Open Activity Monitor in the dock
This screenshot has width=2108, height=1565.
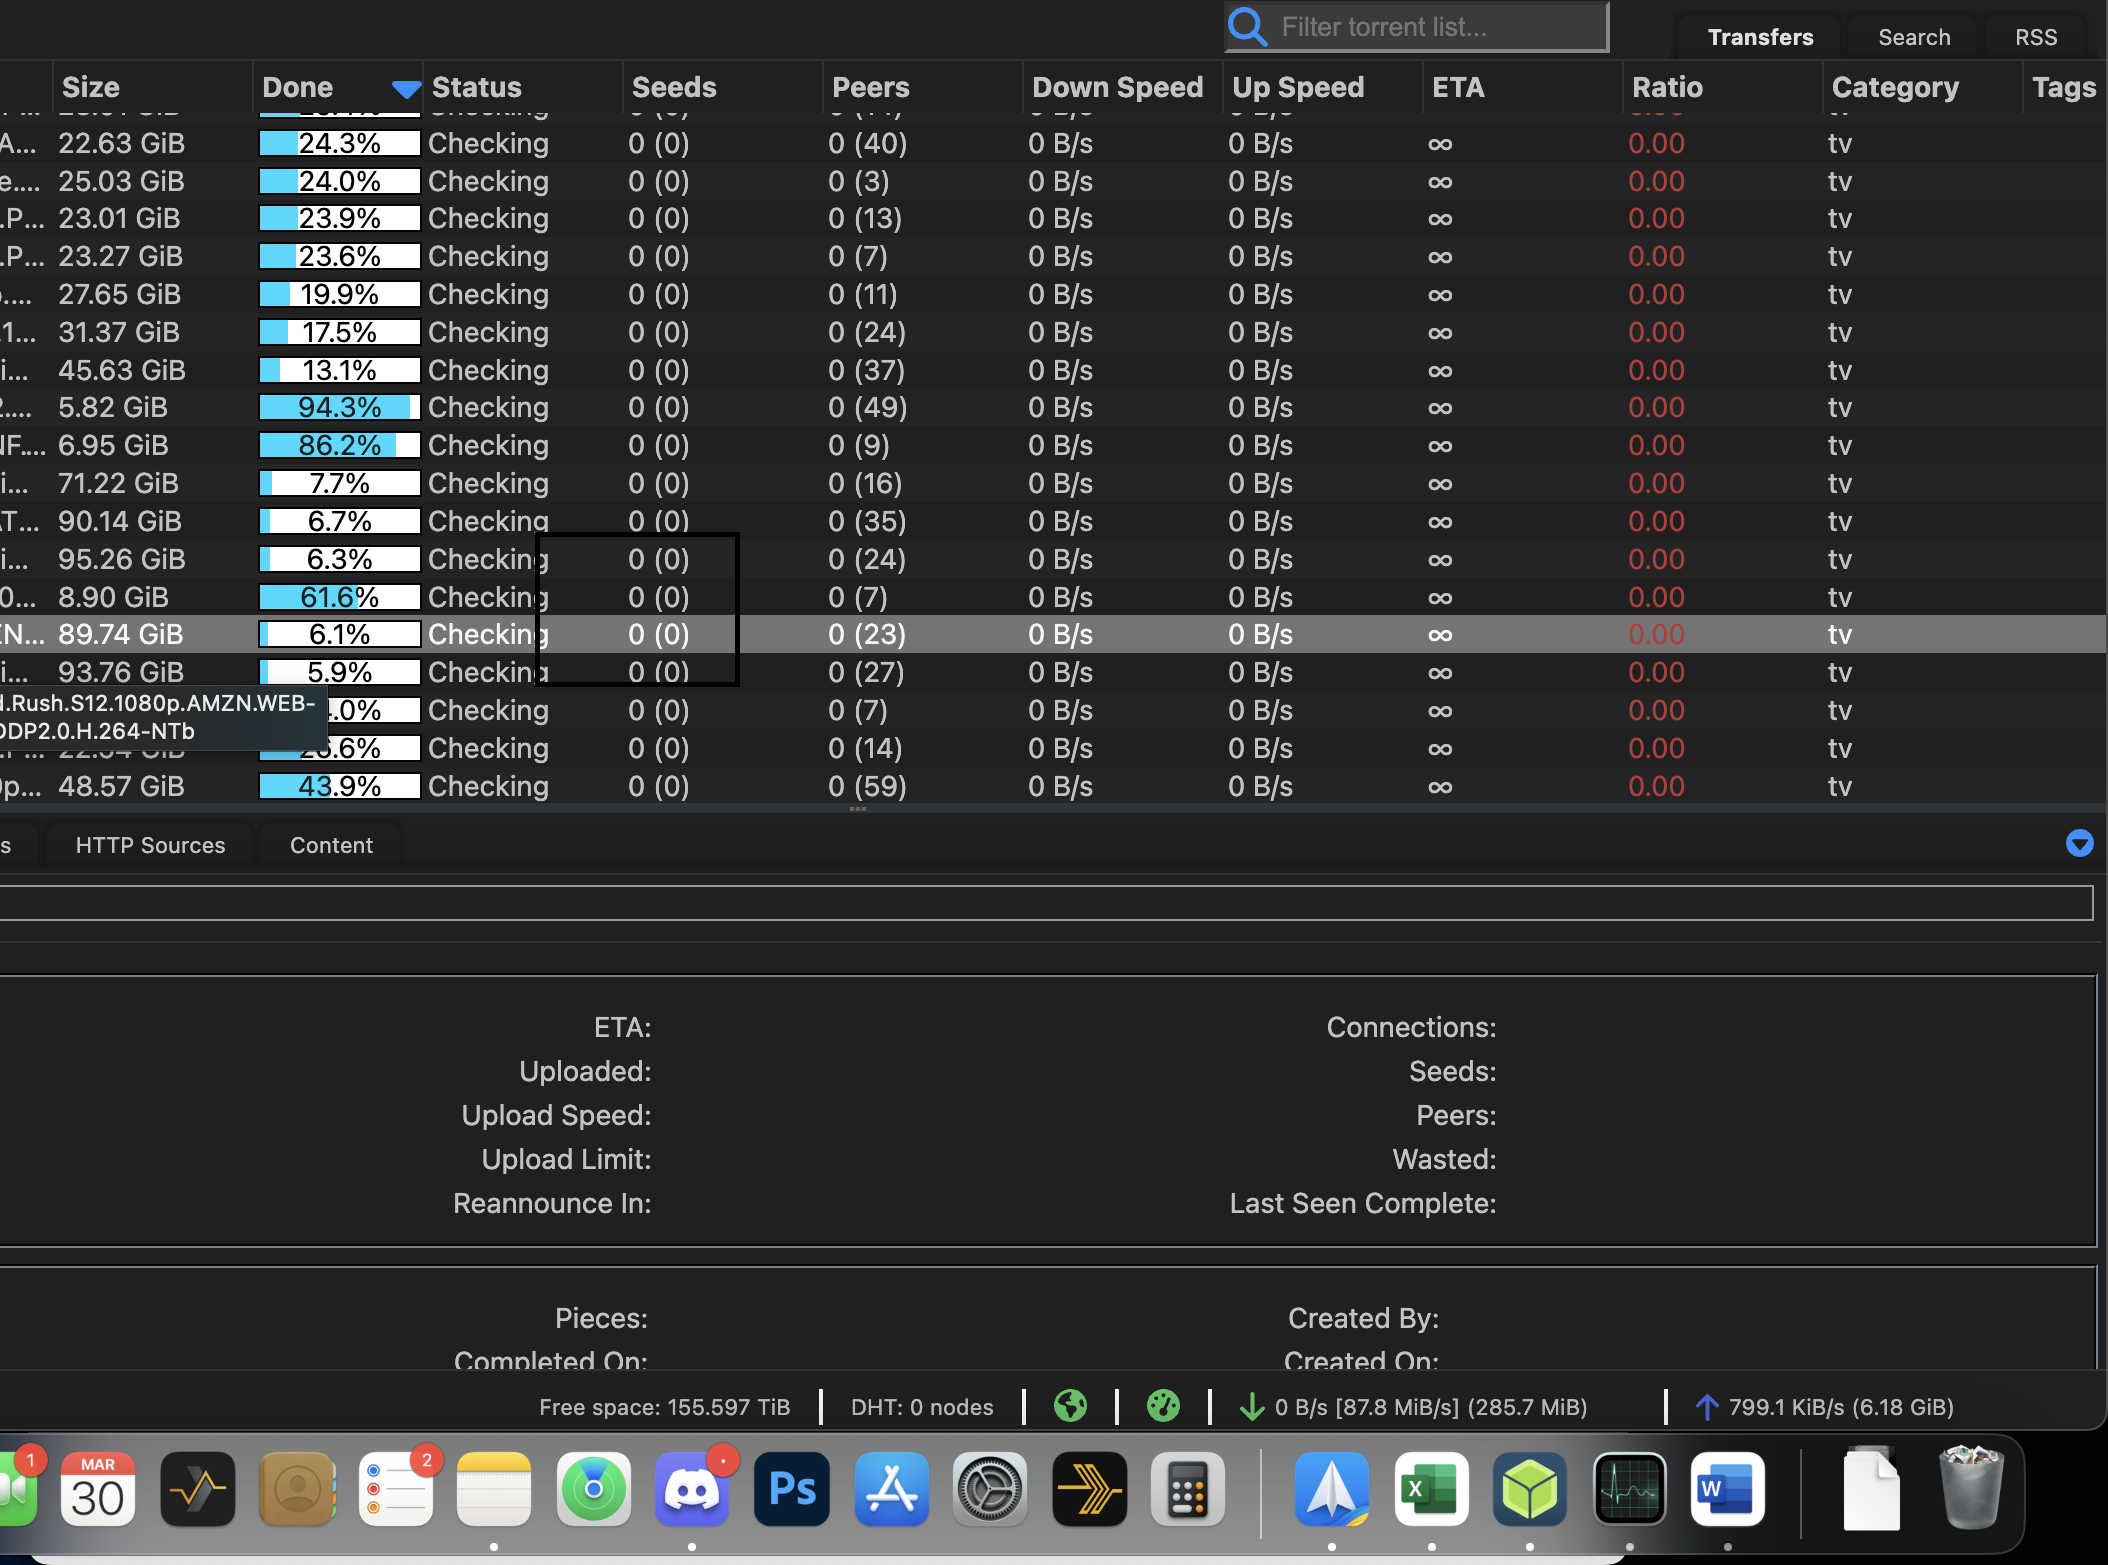1629,1490
